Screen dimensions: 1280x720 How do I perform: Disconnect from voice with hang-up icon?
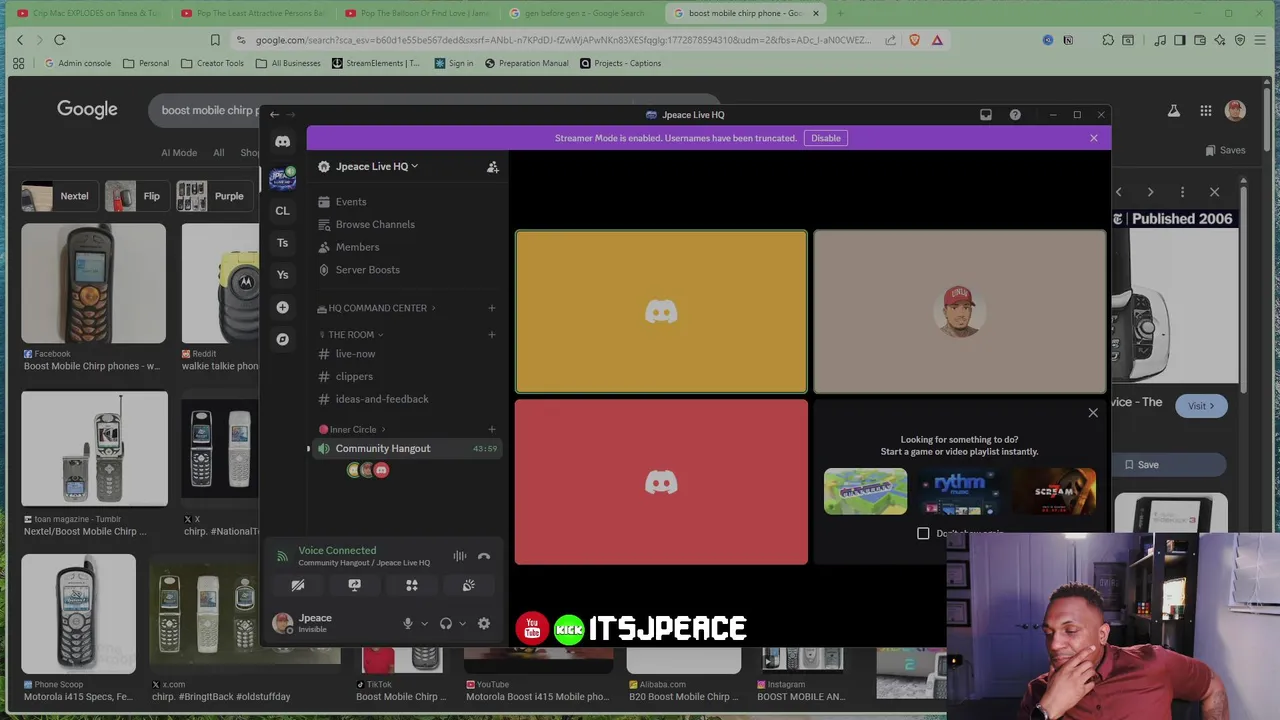click(484, 556)
